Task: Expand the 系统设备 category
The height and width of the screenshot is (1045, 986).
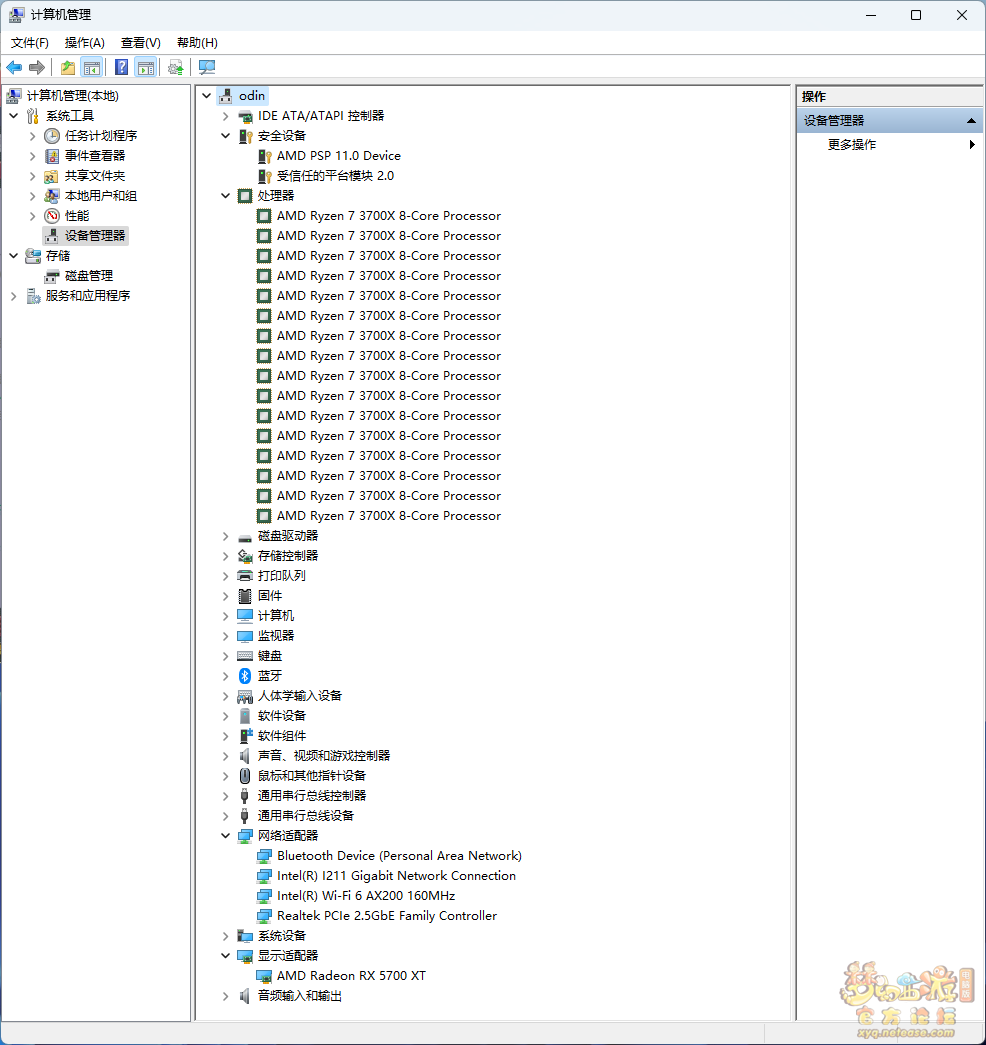Action: tap(225, 936)
